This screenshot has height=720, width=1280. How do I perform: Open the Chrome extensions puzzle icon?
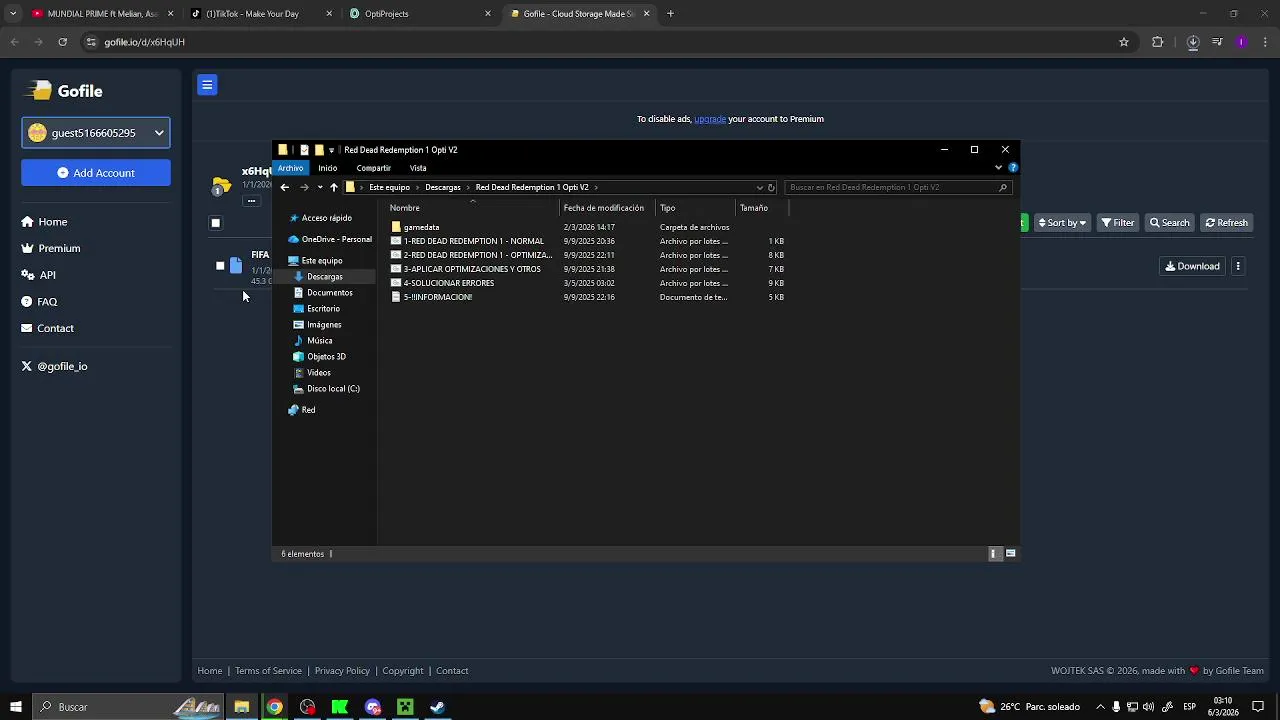click(1158, 42)
